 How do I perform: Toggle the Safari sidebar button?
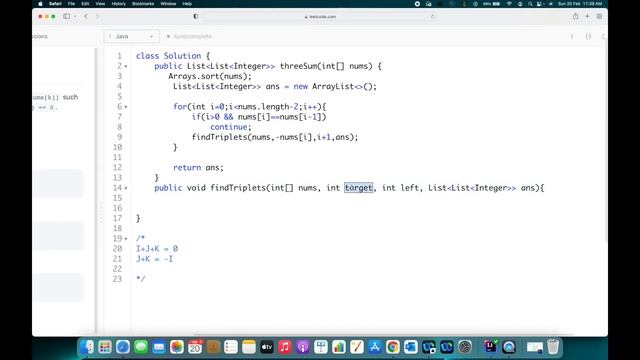point(66,16)
